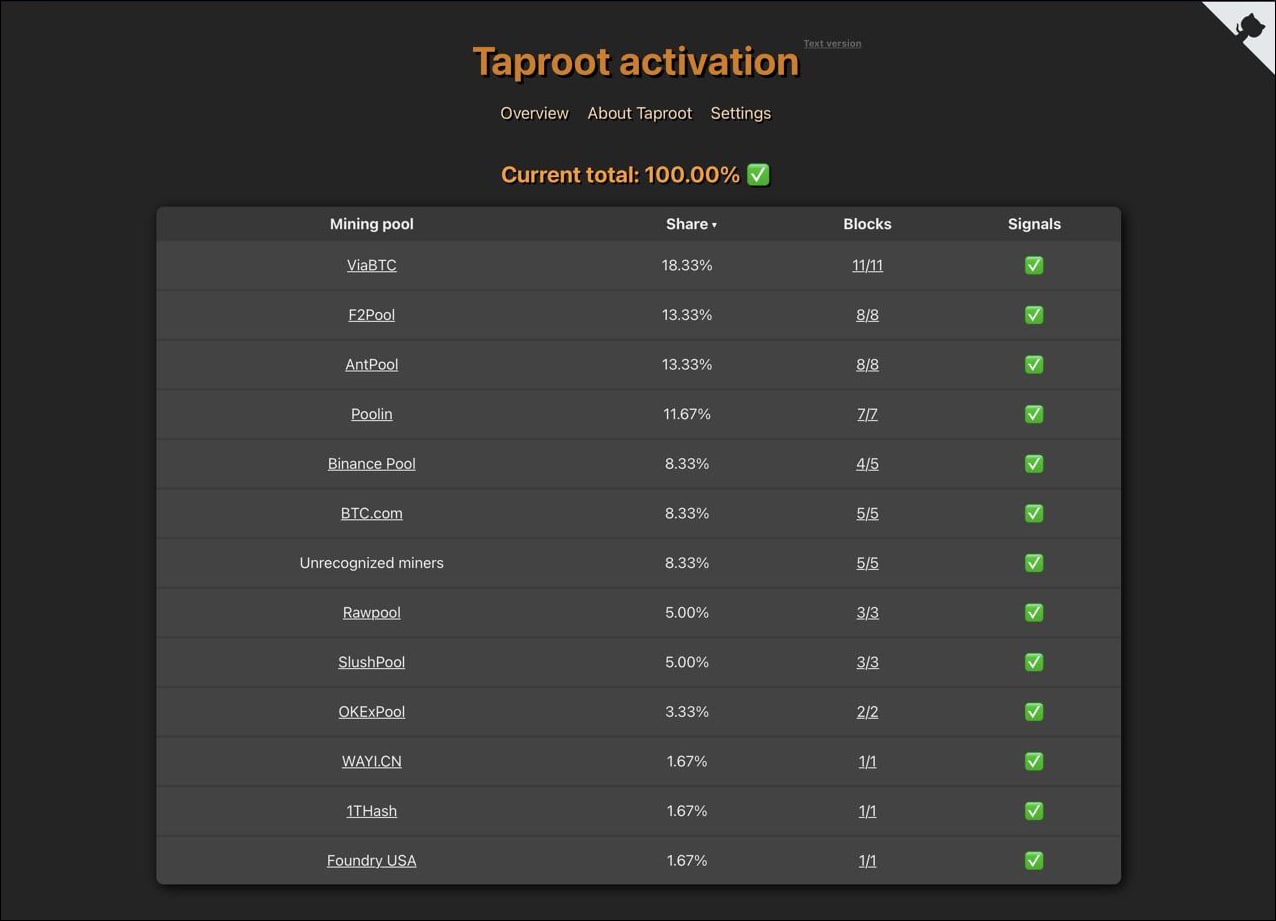1276x921 pixels.
Task: Click the green checkmark in AntPool row
Action: point(1034,364)
